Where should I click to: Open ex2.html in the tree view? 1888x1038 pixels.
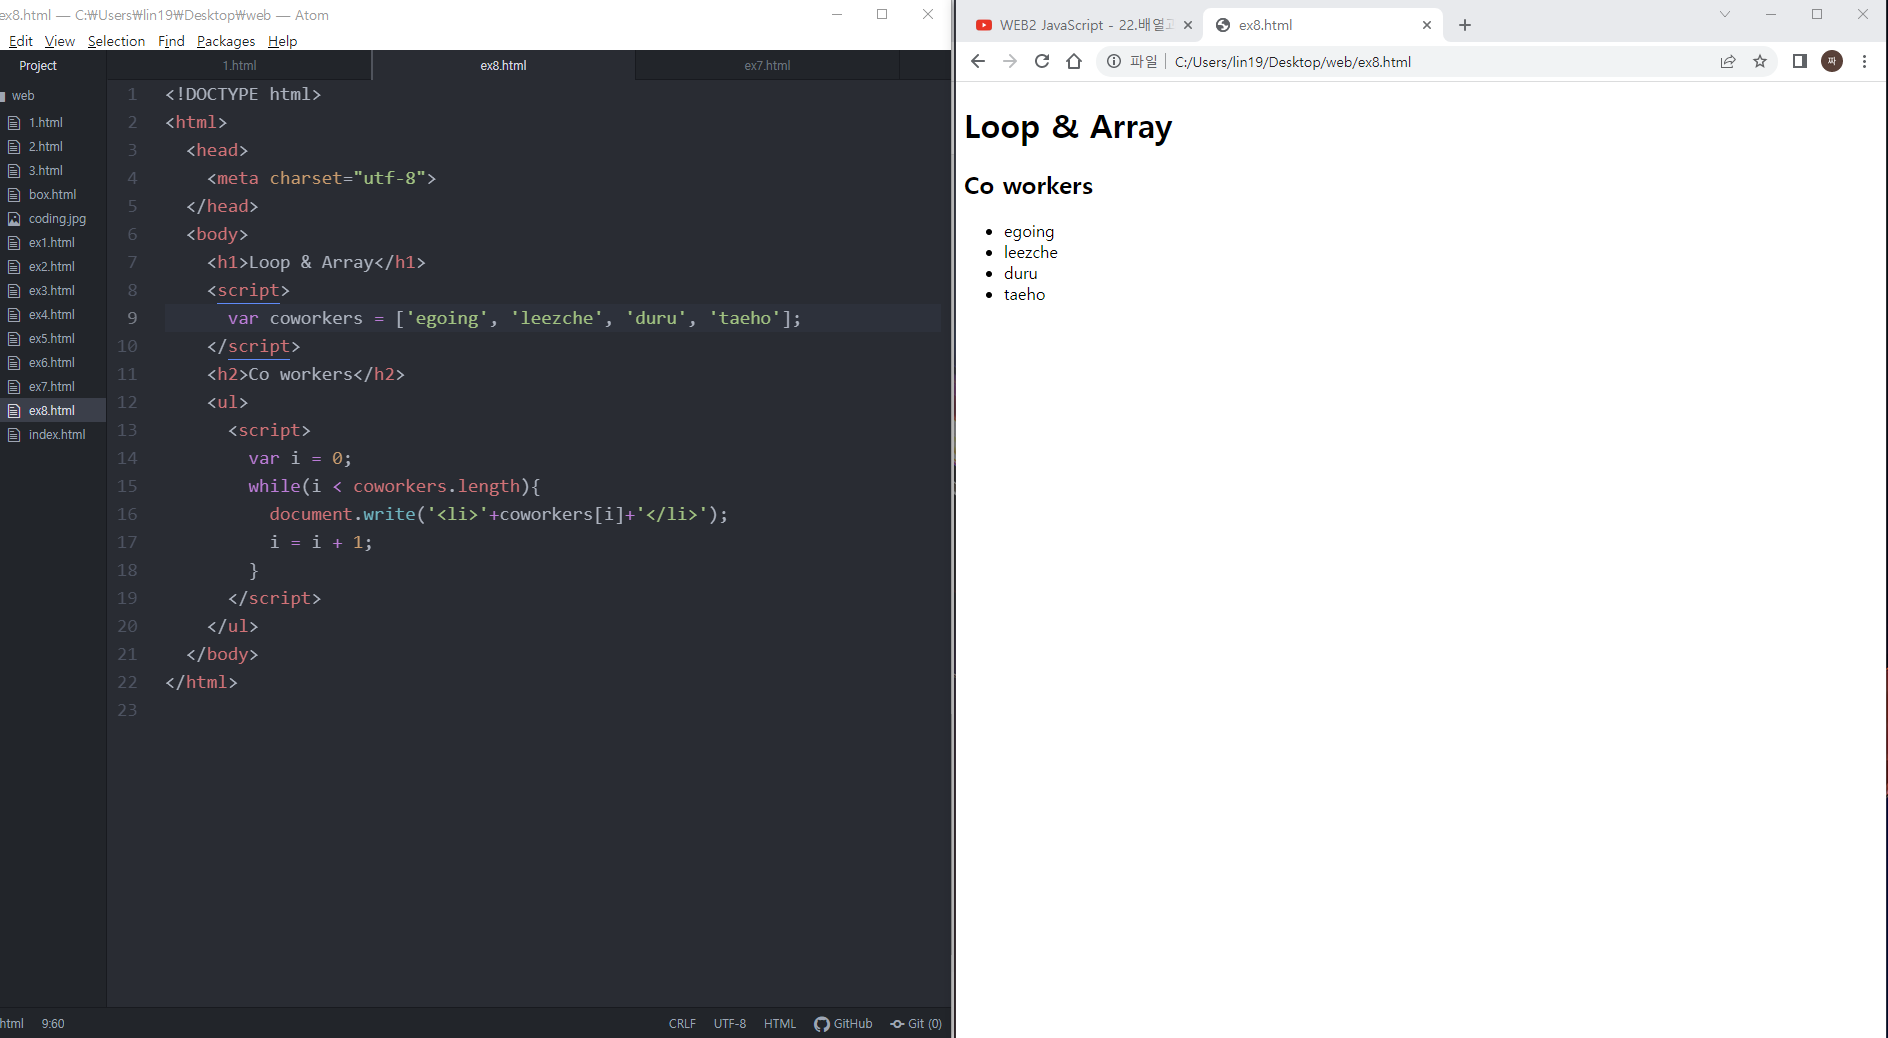pos(52,267)
